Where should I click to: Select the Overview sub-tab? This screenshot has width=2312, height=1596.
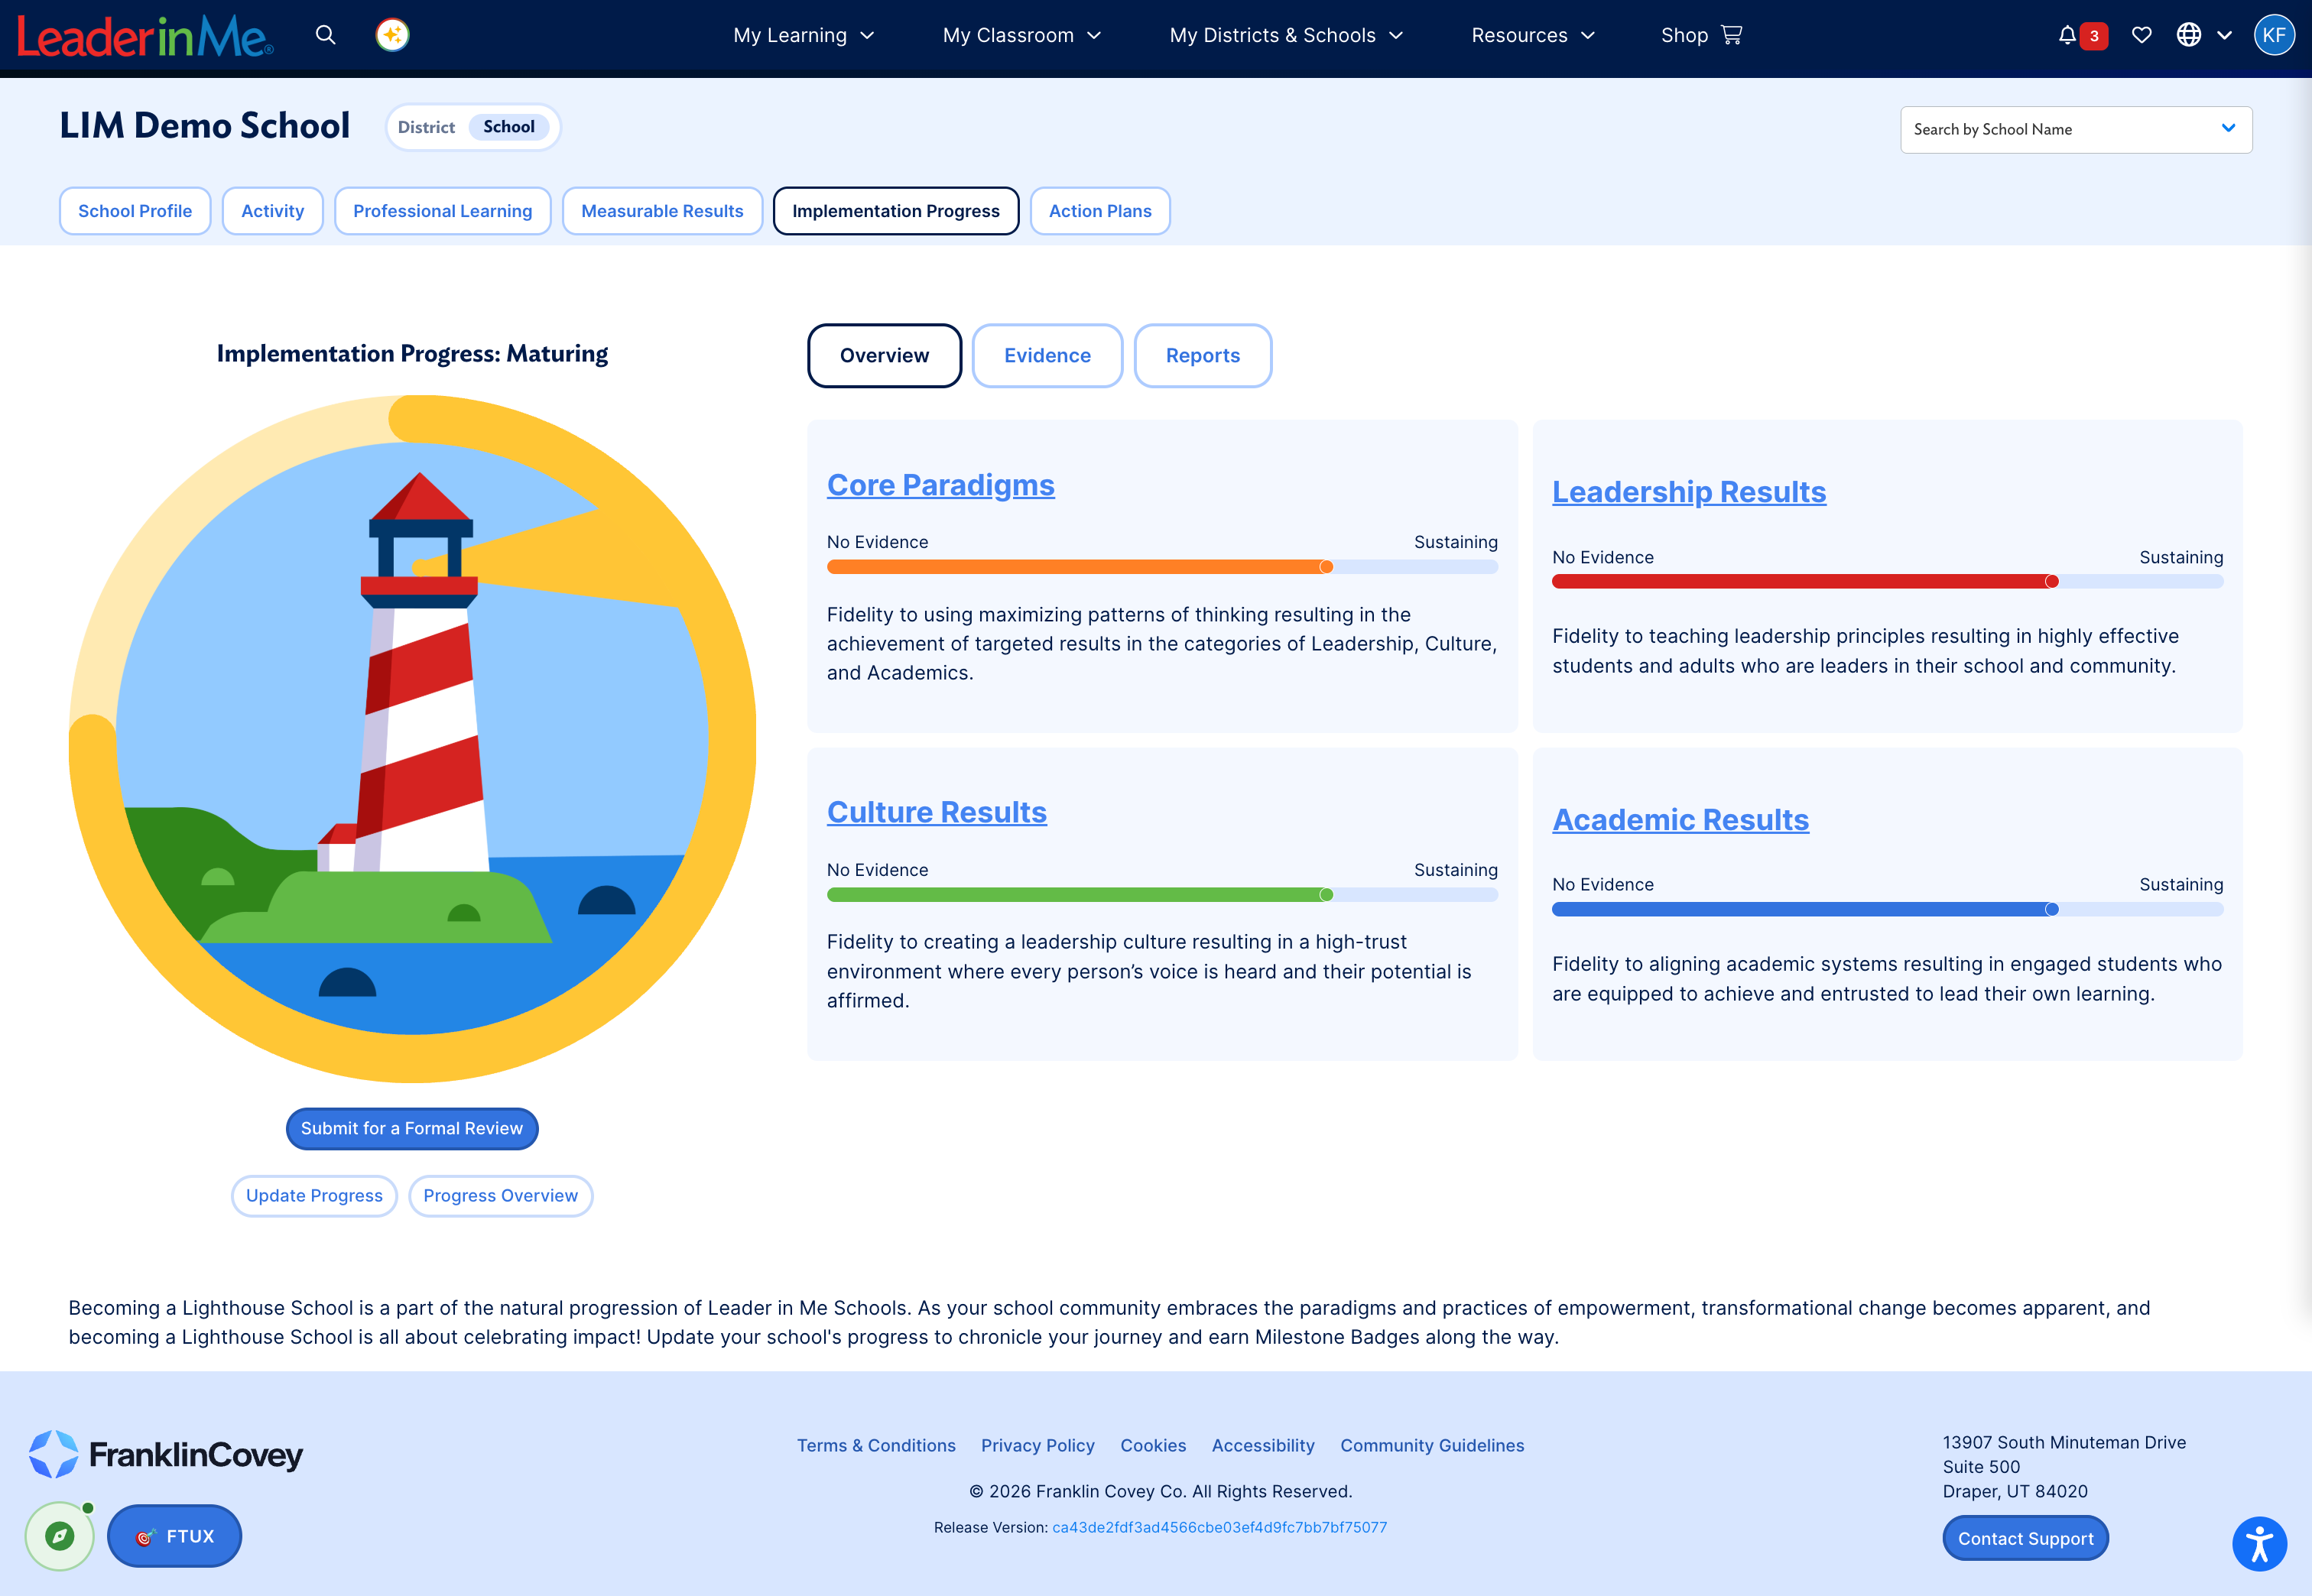pyautogui.click(x=884, y=355)
